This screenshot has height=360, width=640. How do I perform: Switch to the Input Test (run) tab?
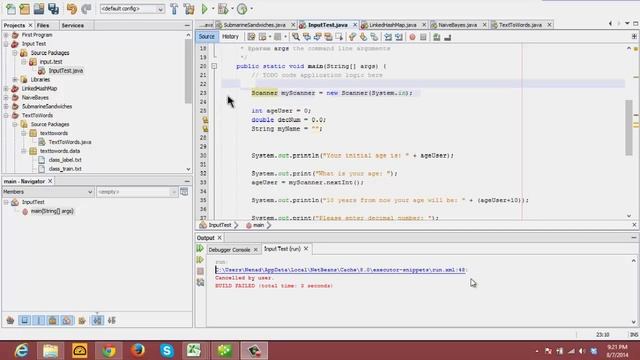tap(282, 249)
